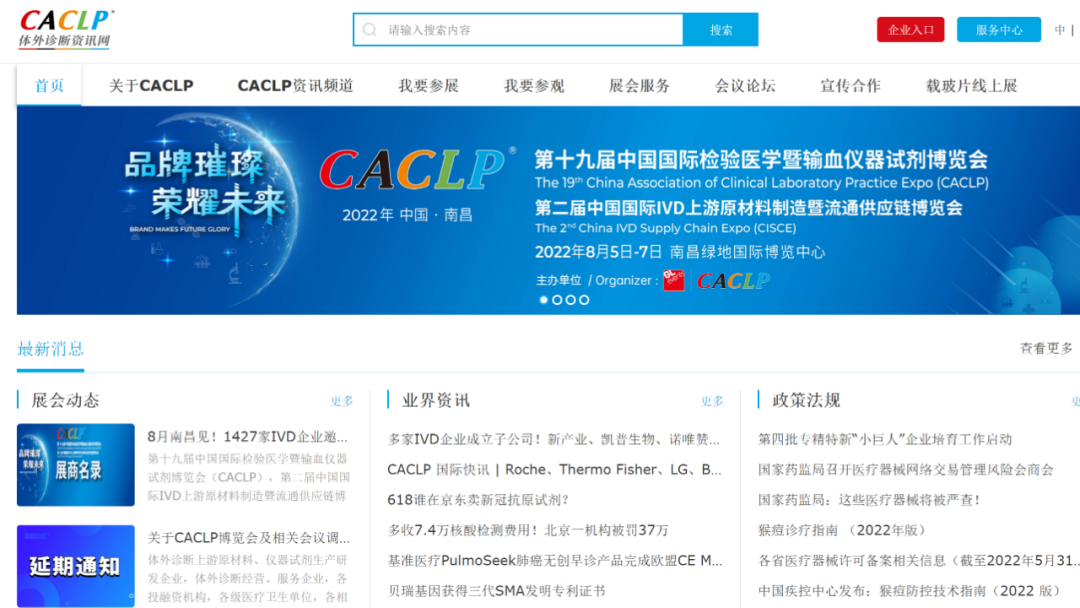Click the blue 搜索 button
This screenshot has width=1080, height=608.
click(720, 30)
